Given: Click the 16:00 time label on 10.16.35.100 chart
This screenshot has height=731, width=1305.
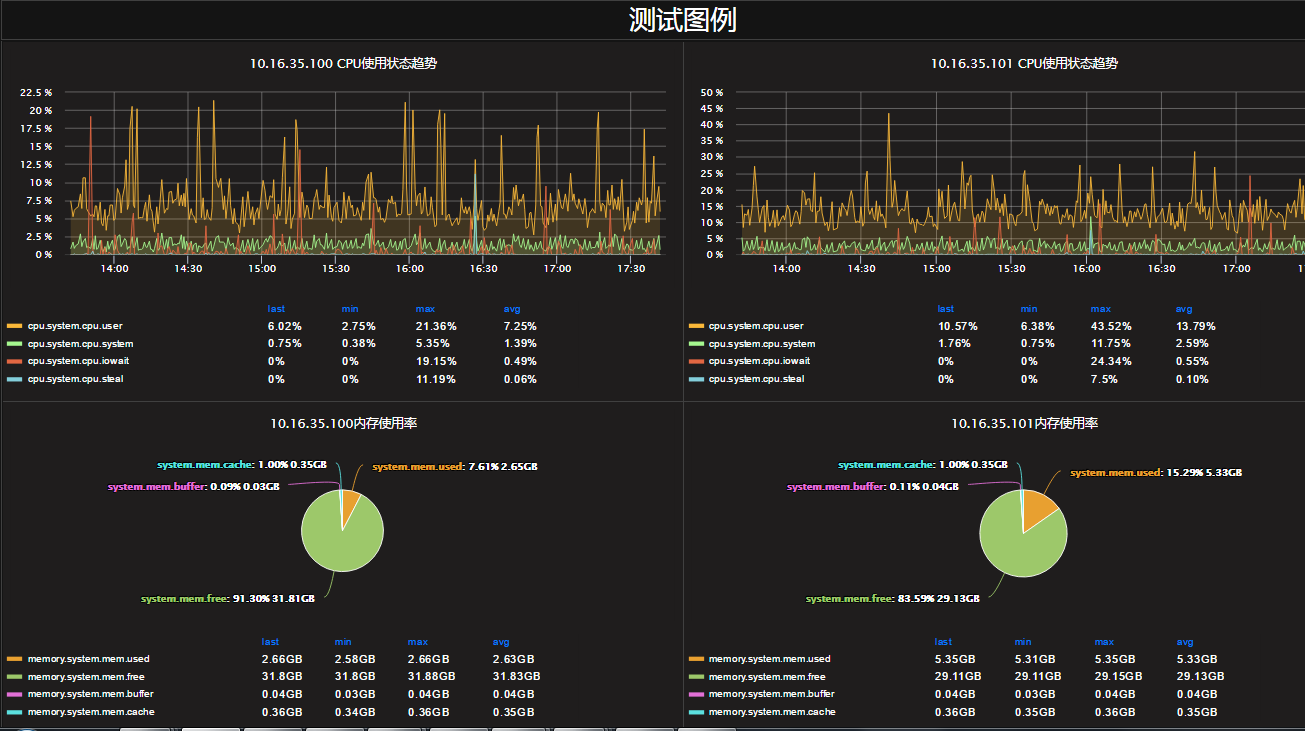Looking at the screenshot, I should point(410,268).
